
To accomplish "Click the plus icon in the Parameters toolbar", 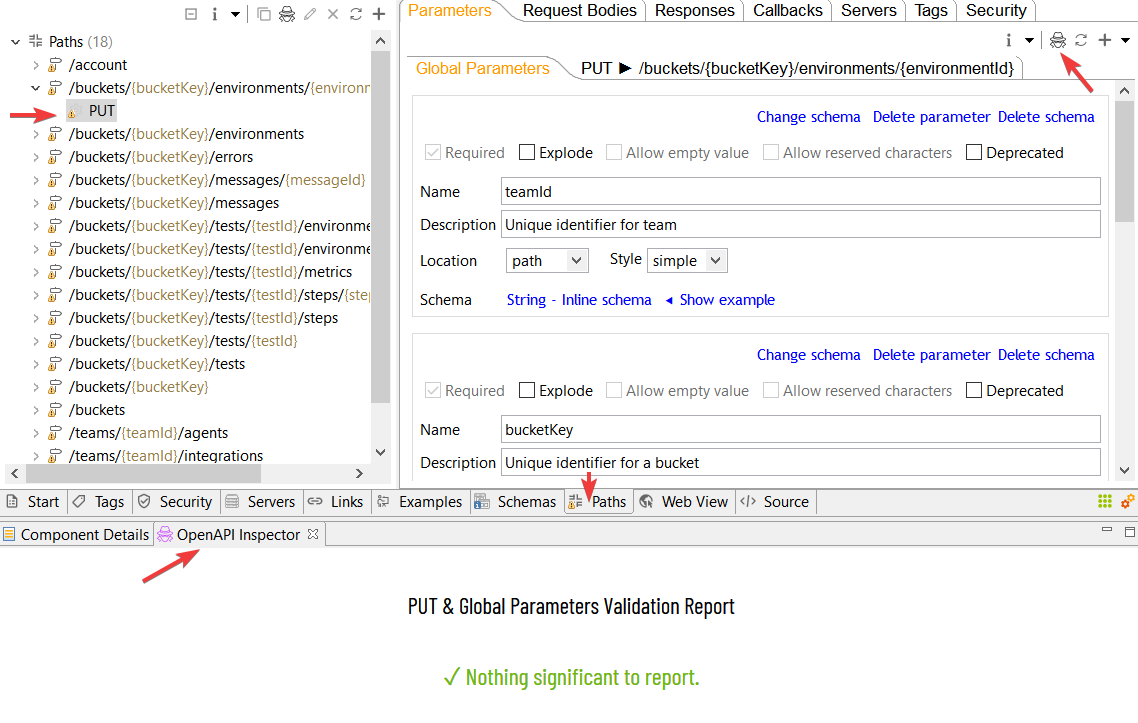I will pyautogui.click(x=1105, y=40).
